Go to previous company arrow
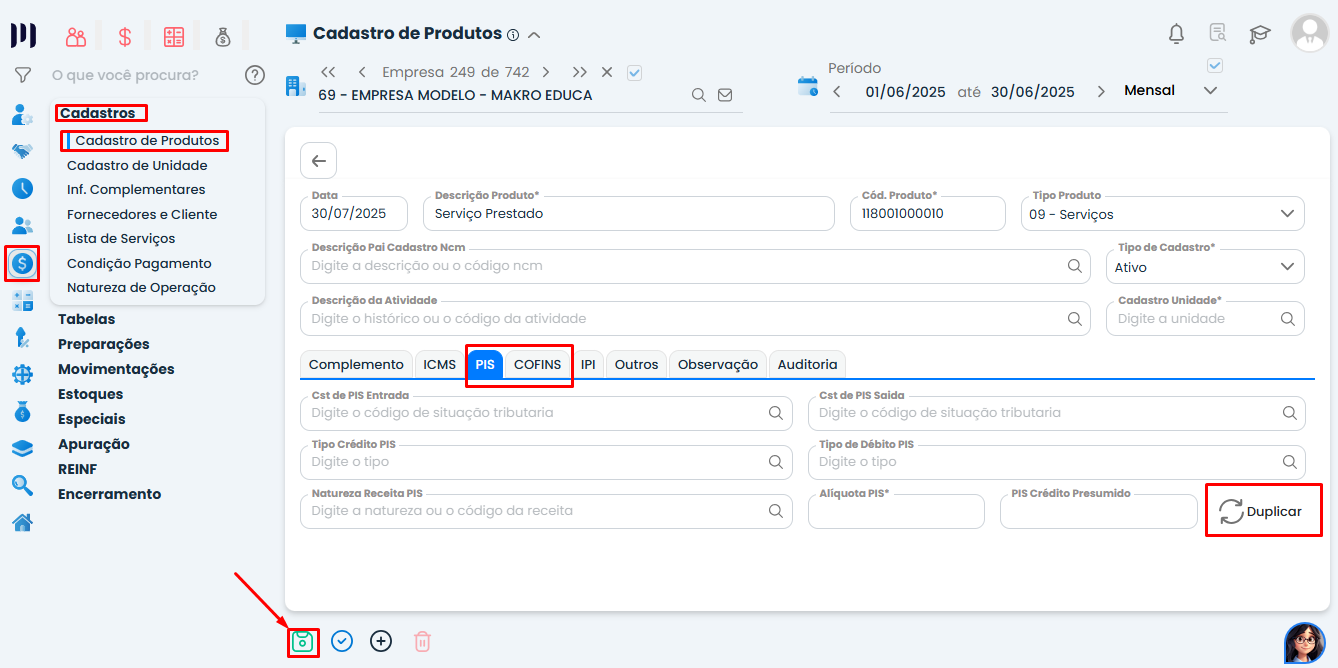Screen dimensions: 1338x668 point(361,72)
